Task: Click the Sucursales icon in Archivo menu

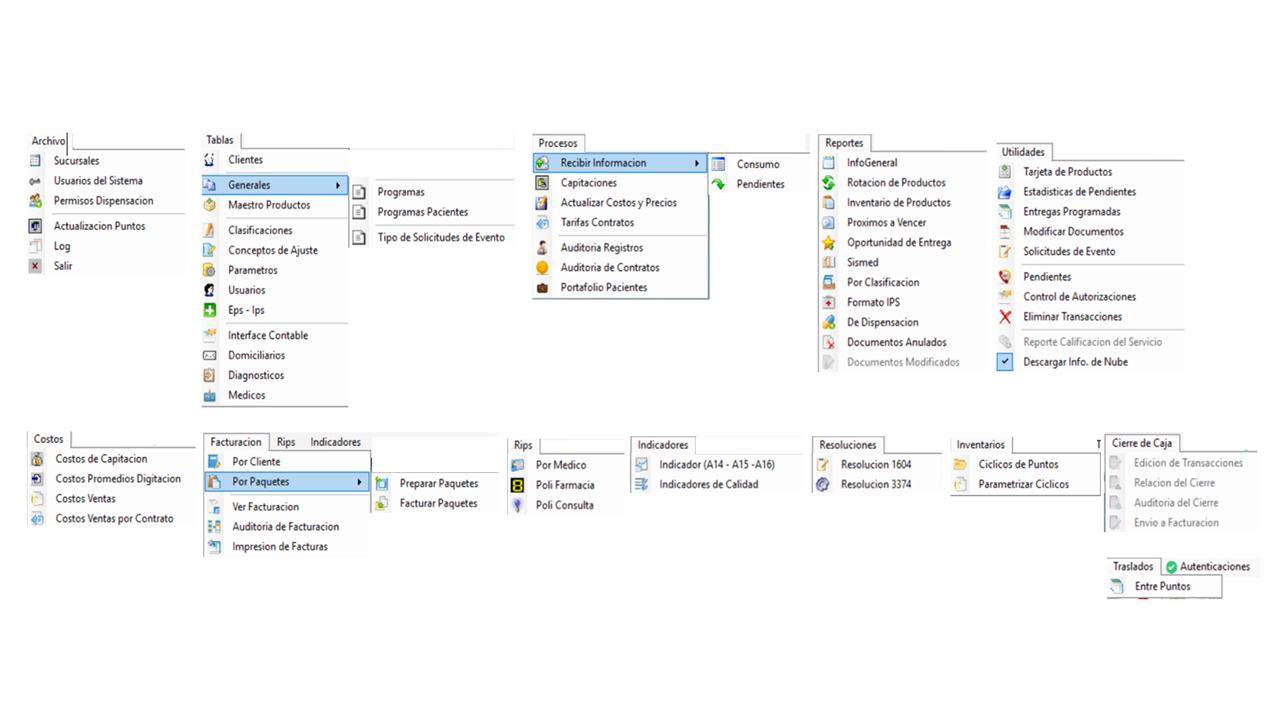Action: coord(36,161)
